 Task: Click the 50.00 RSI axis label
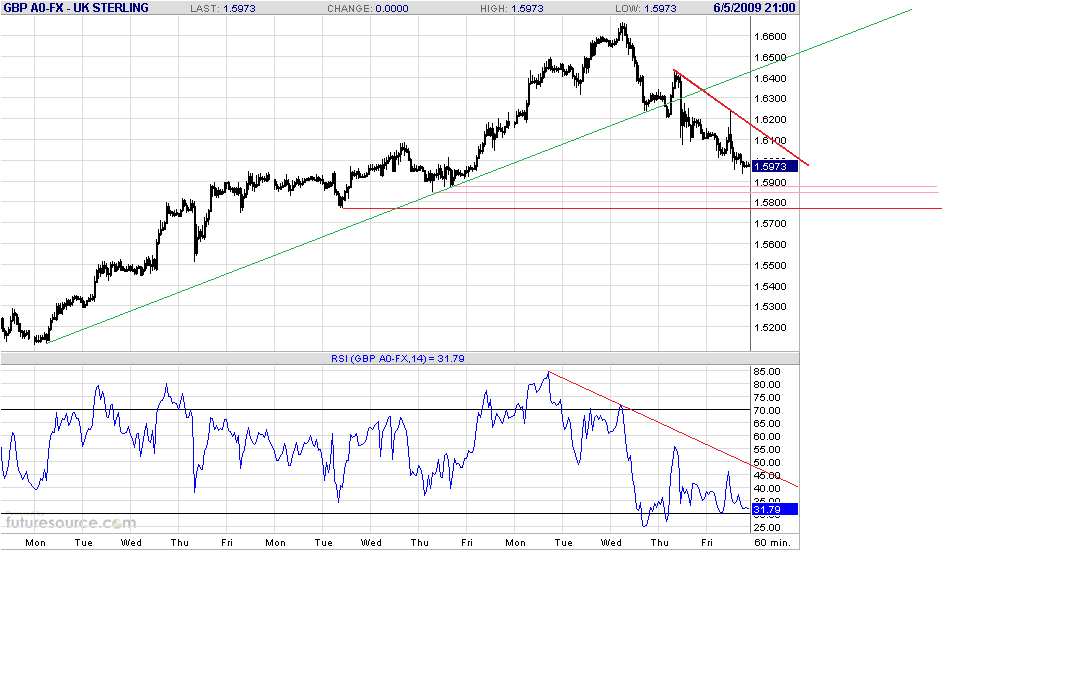point(767,462)
